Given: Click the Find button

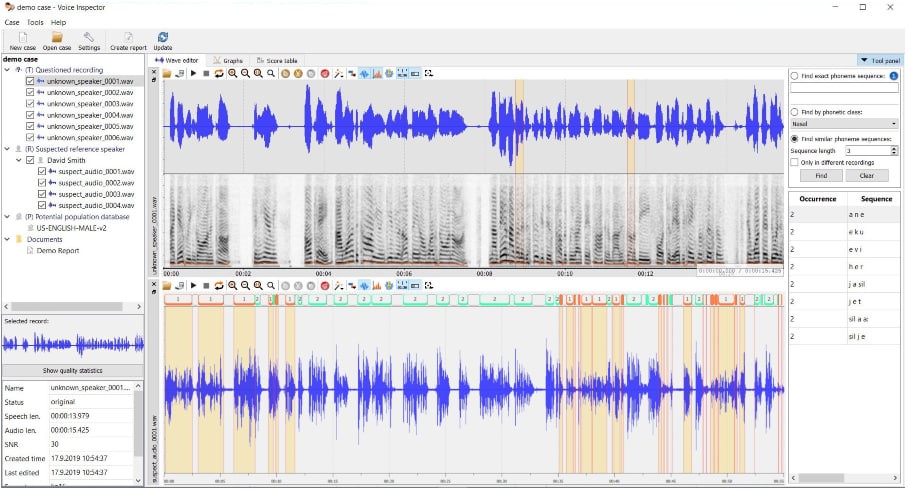Looking at the screenshot, I should tap(820, 175).
